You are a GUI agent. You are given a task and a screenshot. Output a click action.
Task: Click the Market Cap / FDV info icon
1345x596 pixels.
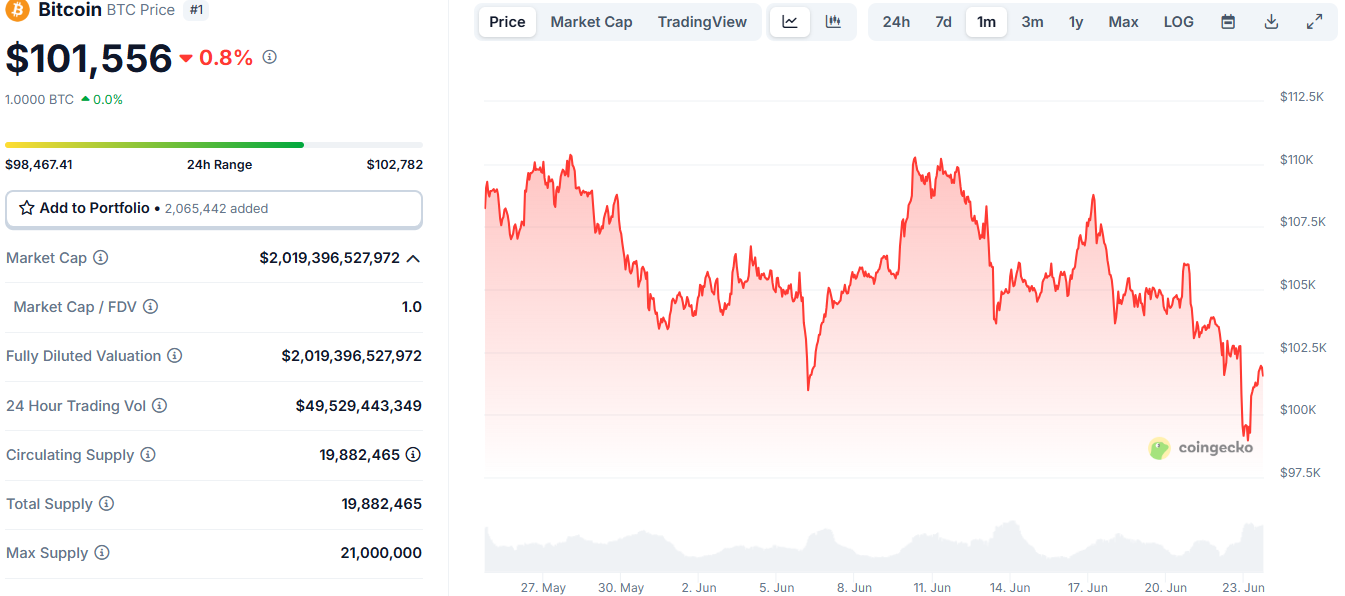point(150,307)
